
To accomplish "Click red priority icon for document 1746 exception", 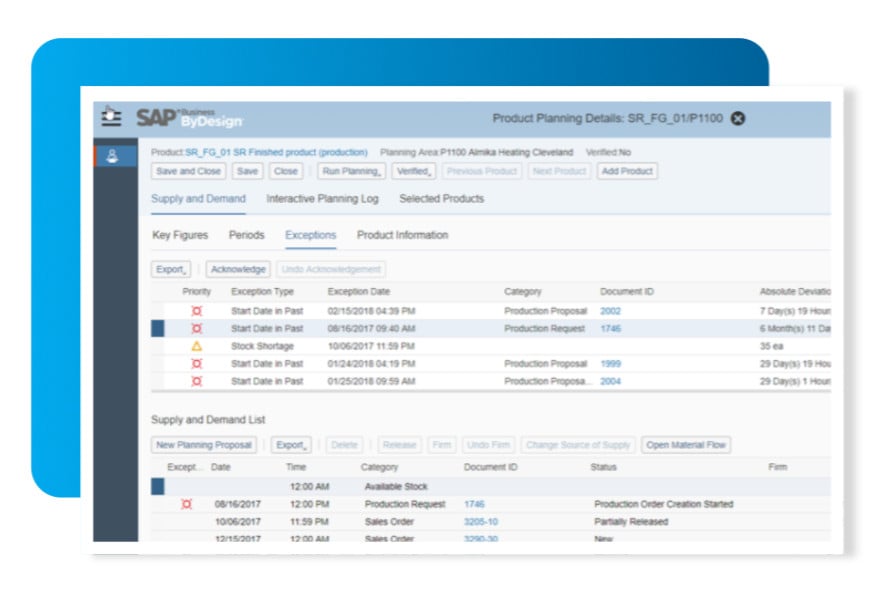I will point(196,329).
